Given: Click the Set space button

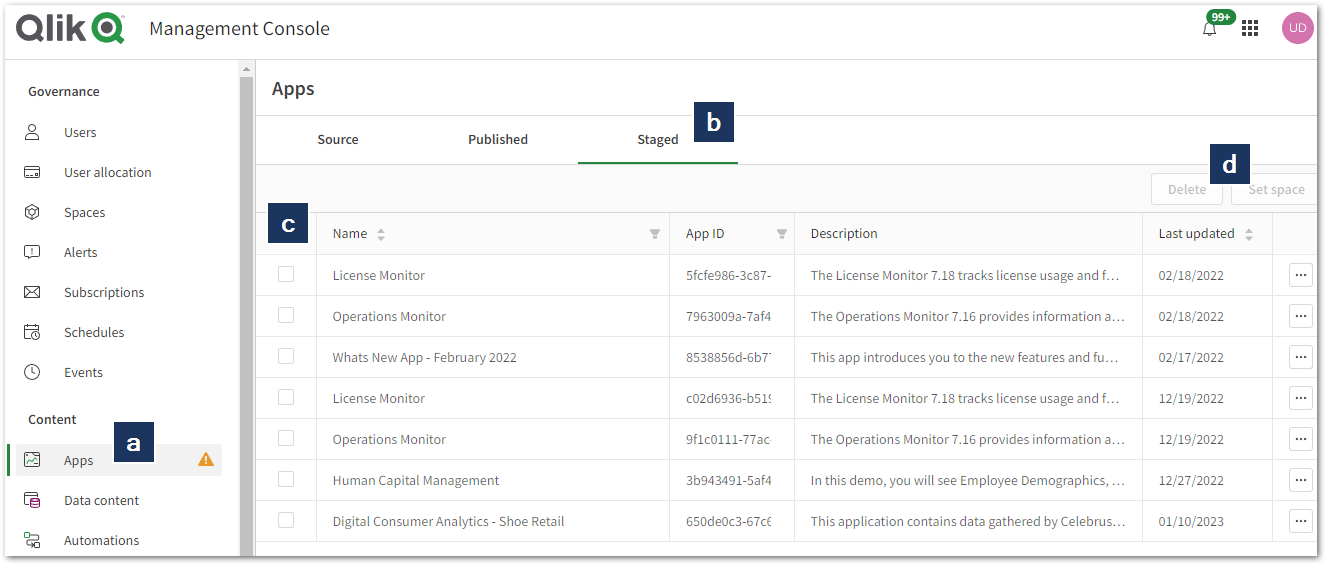Looking at the screenshot, I should point(1275,189).
